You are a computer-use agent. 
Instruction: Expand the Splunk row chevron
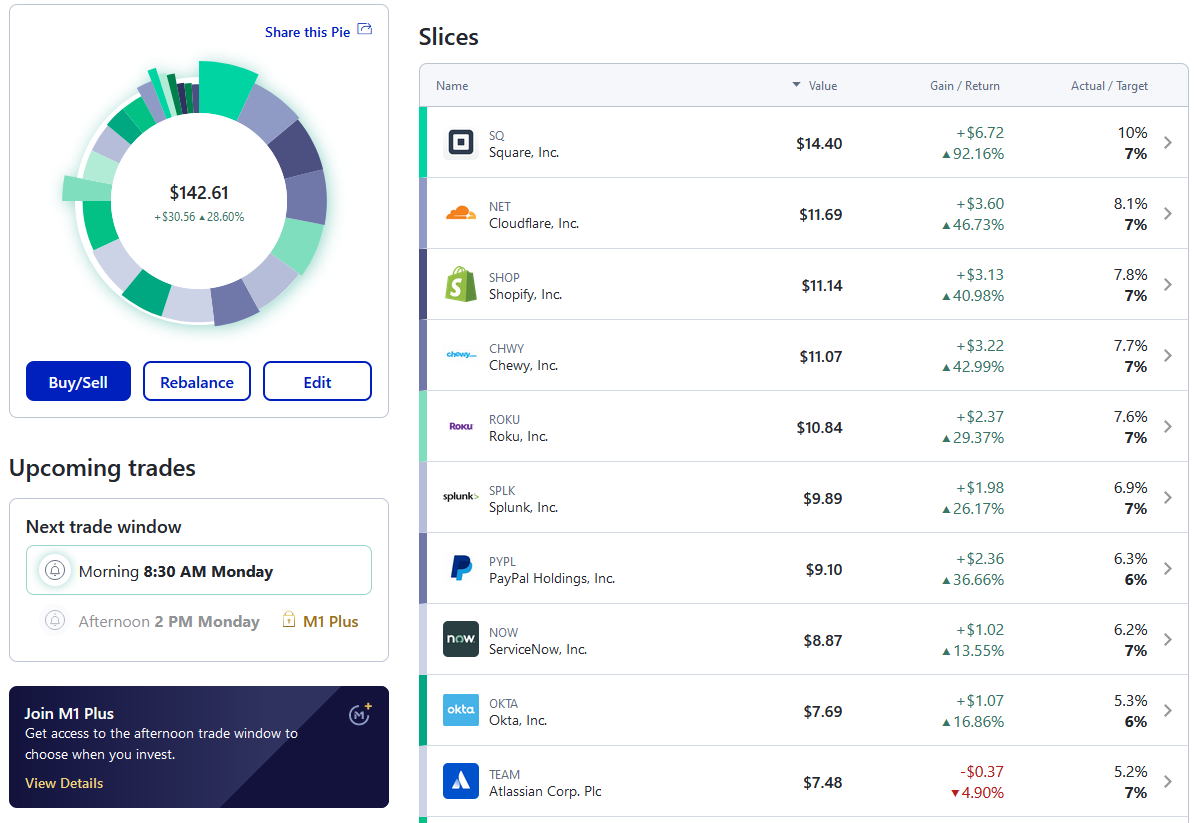click(x=1167, y=498)
